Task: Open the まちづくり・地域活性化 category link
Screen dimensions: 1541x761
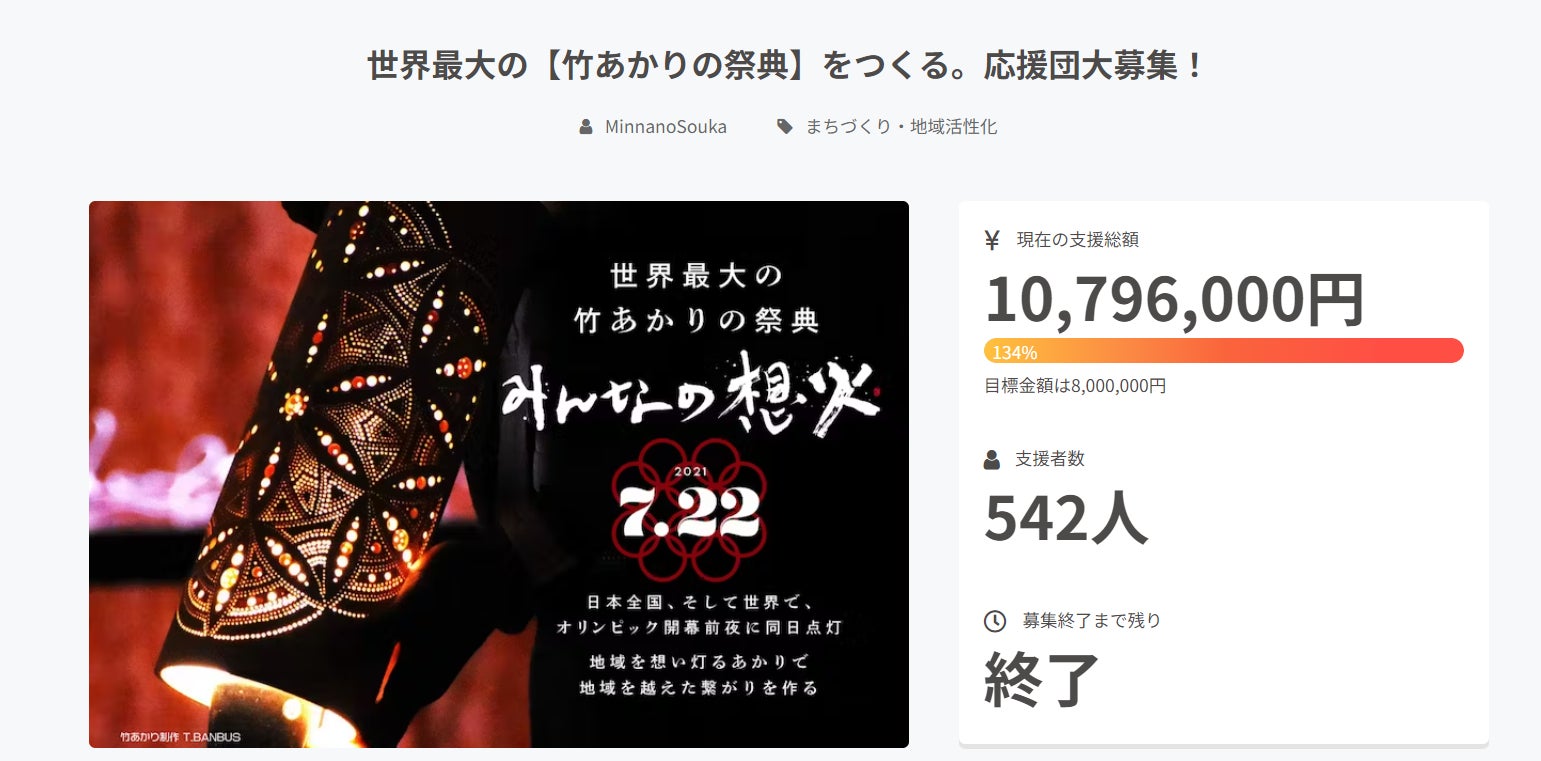Action: (x=901, y=127)
